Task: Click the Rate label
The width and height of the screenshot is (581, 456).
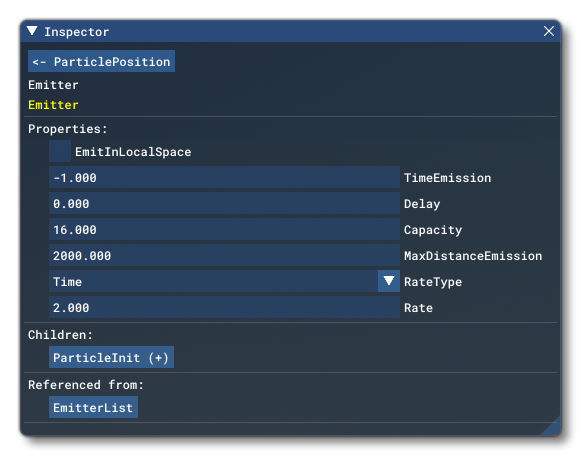Action: pos(419,308)
